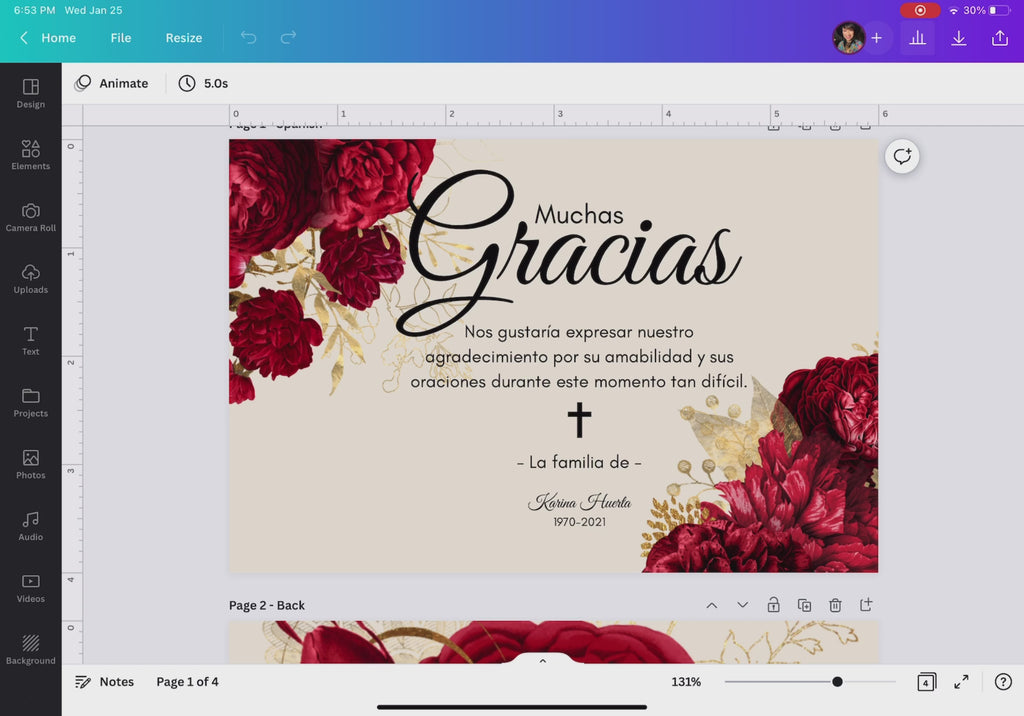Image resolution: width=1024 pixels, height=716 pixels.
Task: Open profile avatar in top bar
Action: tap(848, 38)
